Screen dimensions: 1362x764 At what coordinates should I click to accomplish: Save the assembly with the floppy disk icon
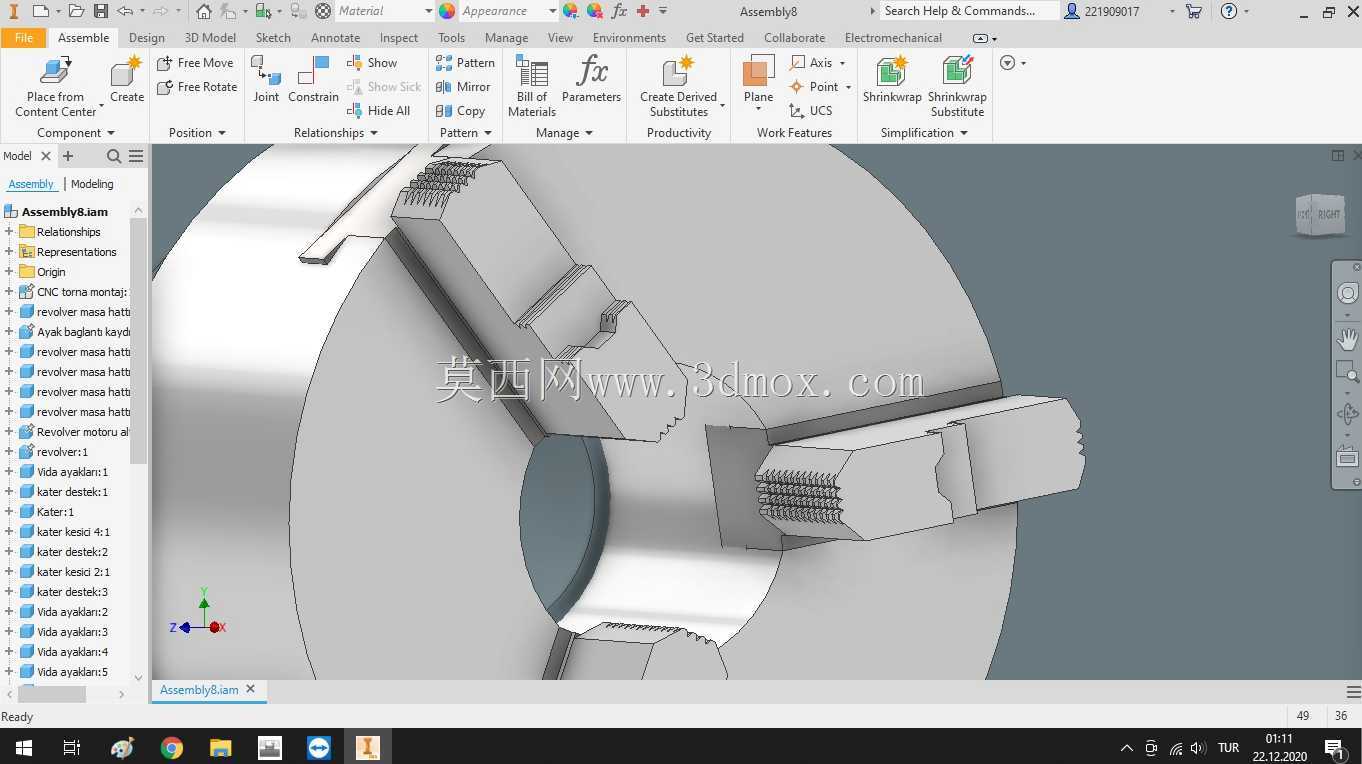pyautogui.click(x=101, y=11)
